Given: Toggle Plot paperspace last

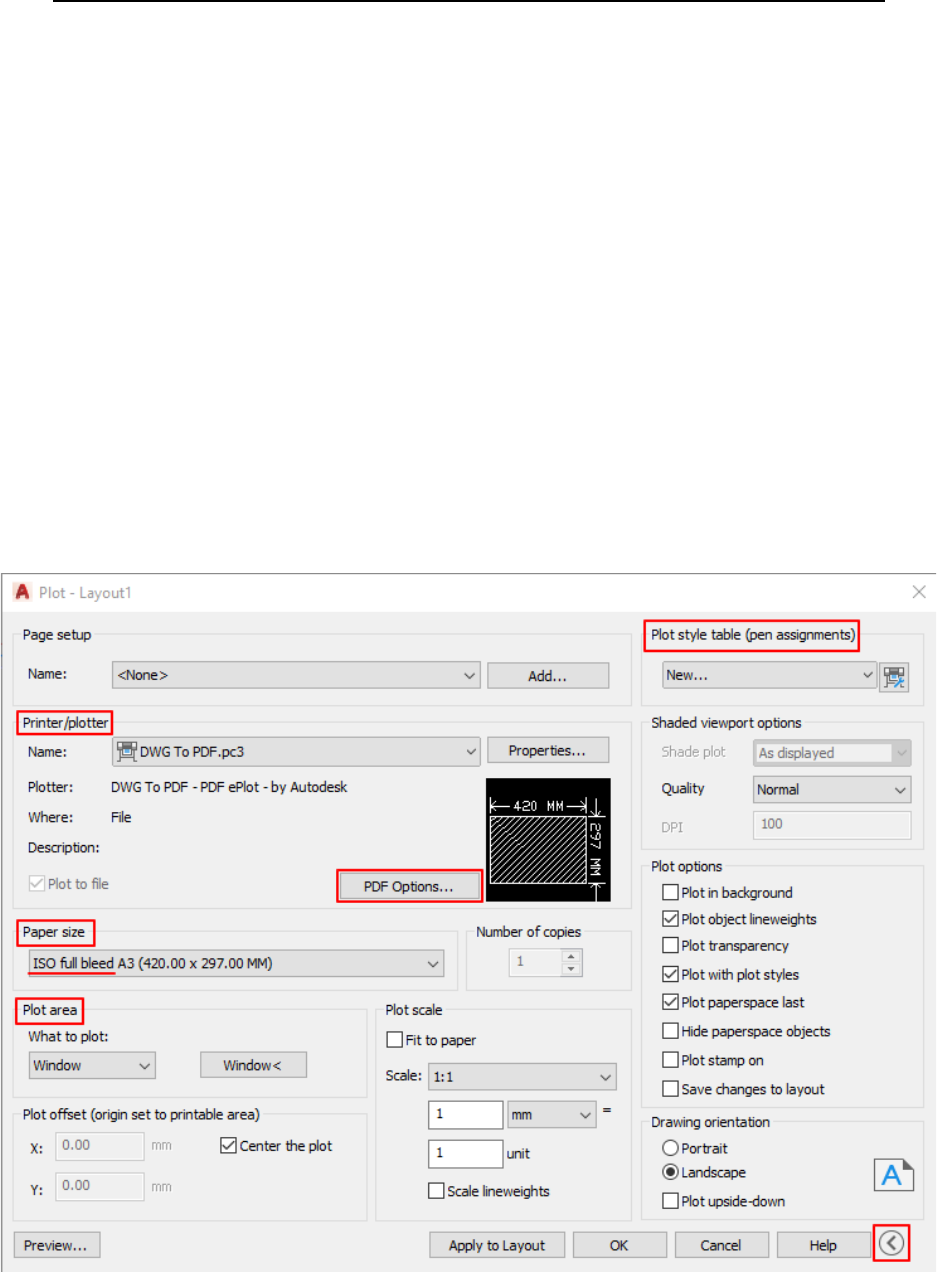Looking at the screenshot, I should coord(733,1002).
